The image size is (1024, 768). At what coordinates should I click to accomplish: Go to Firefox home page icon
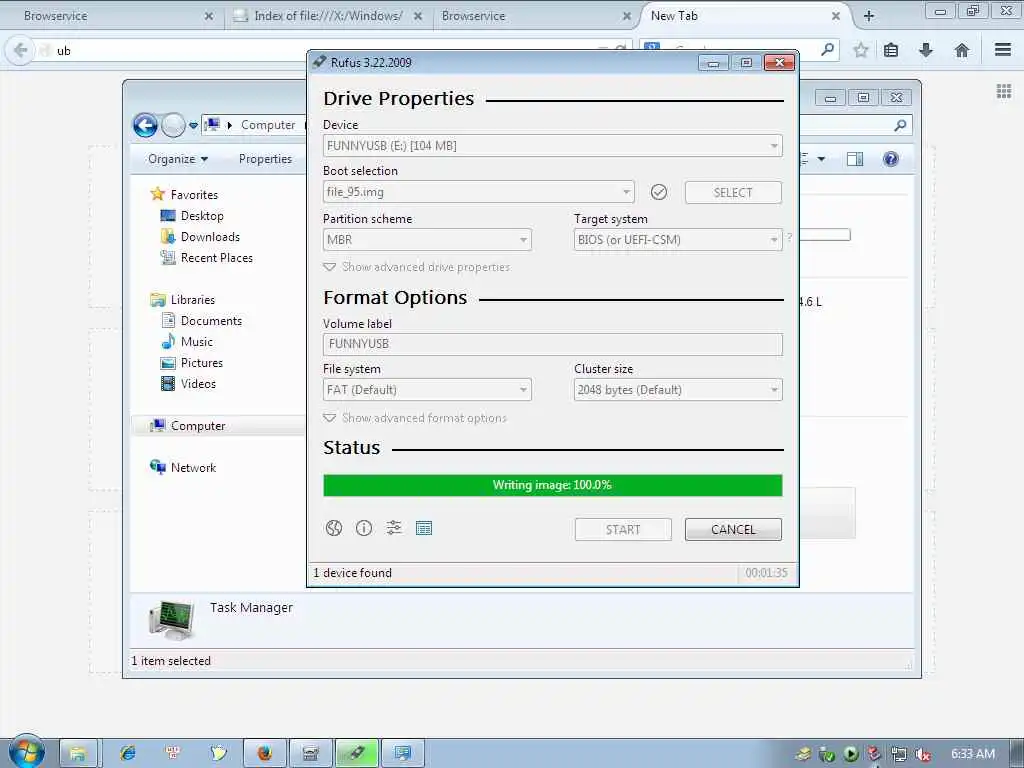pyautogui.click(x=961, y=50)
